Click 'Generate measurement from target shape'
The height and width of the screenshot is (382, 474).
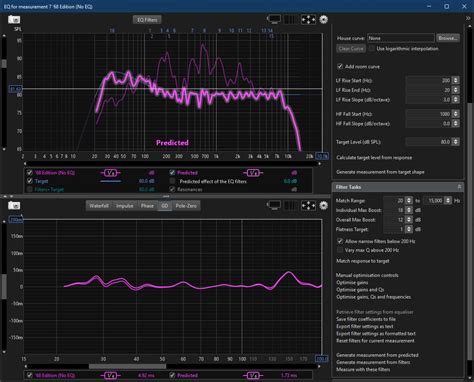pyautogui.click(x=380, y=172)
